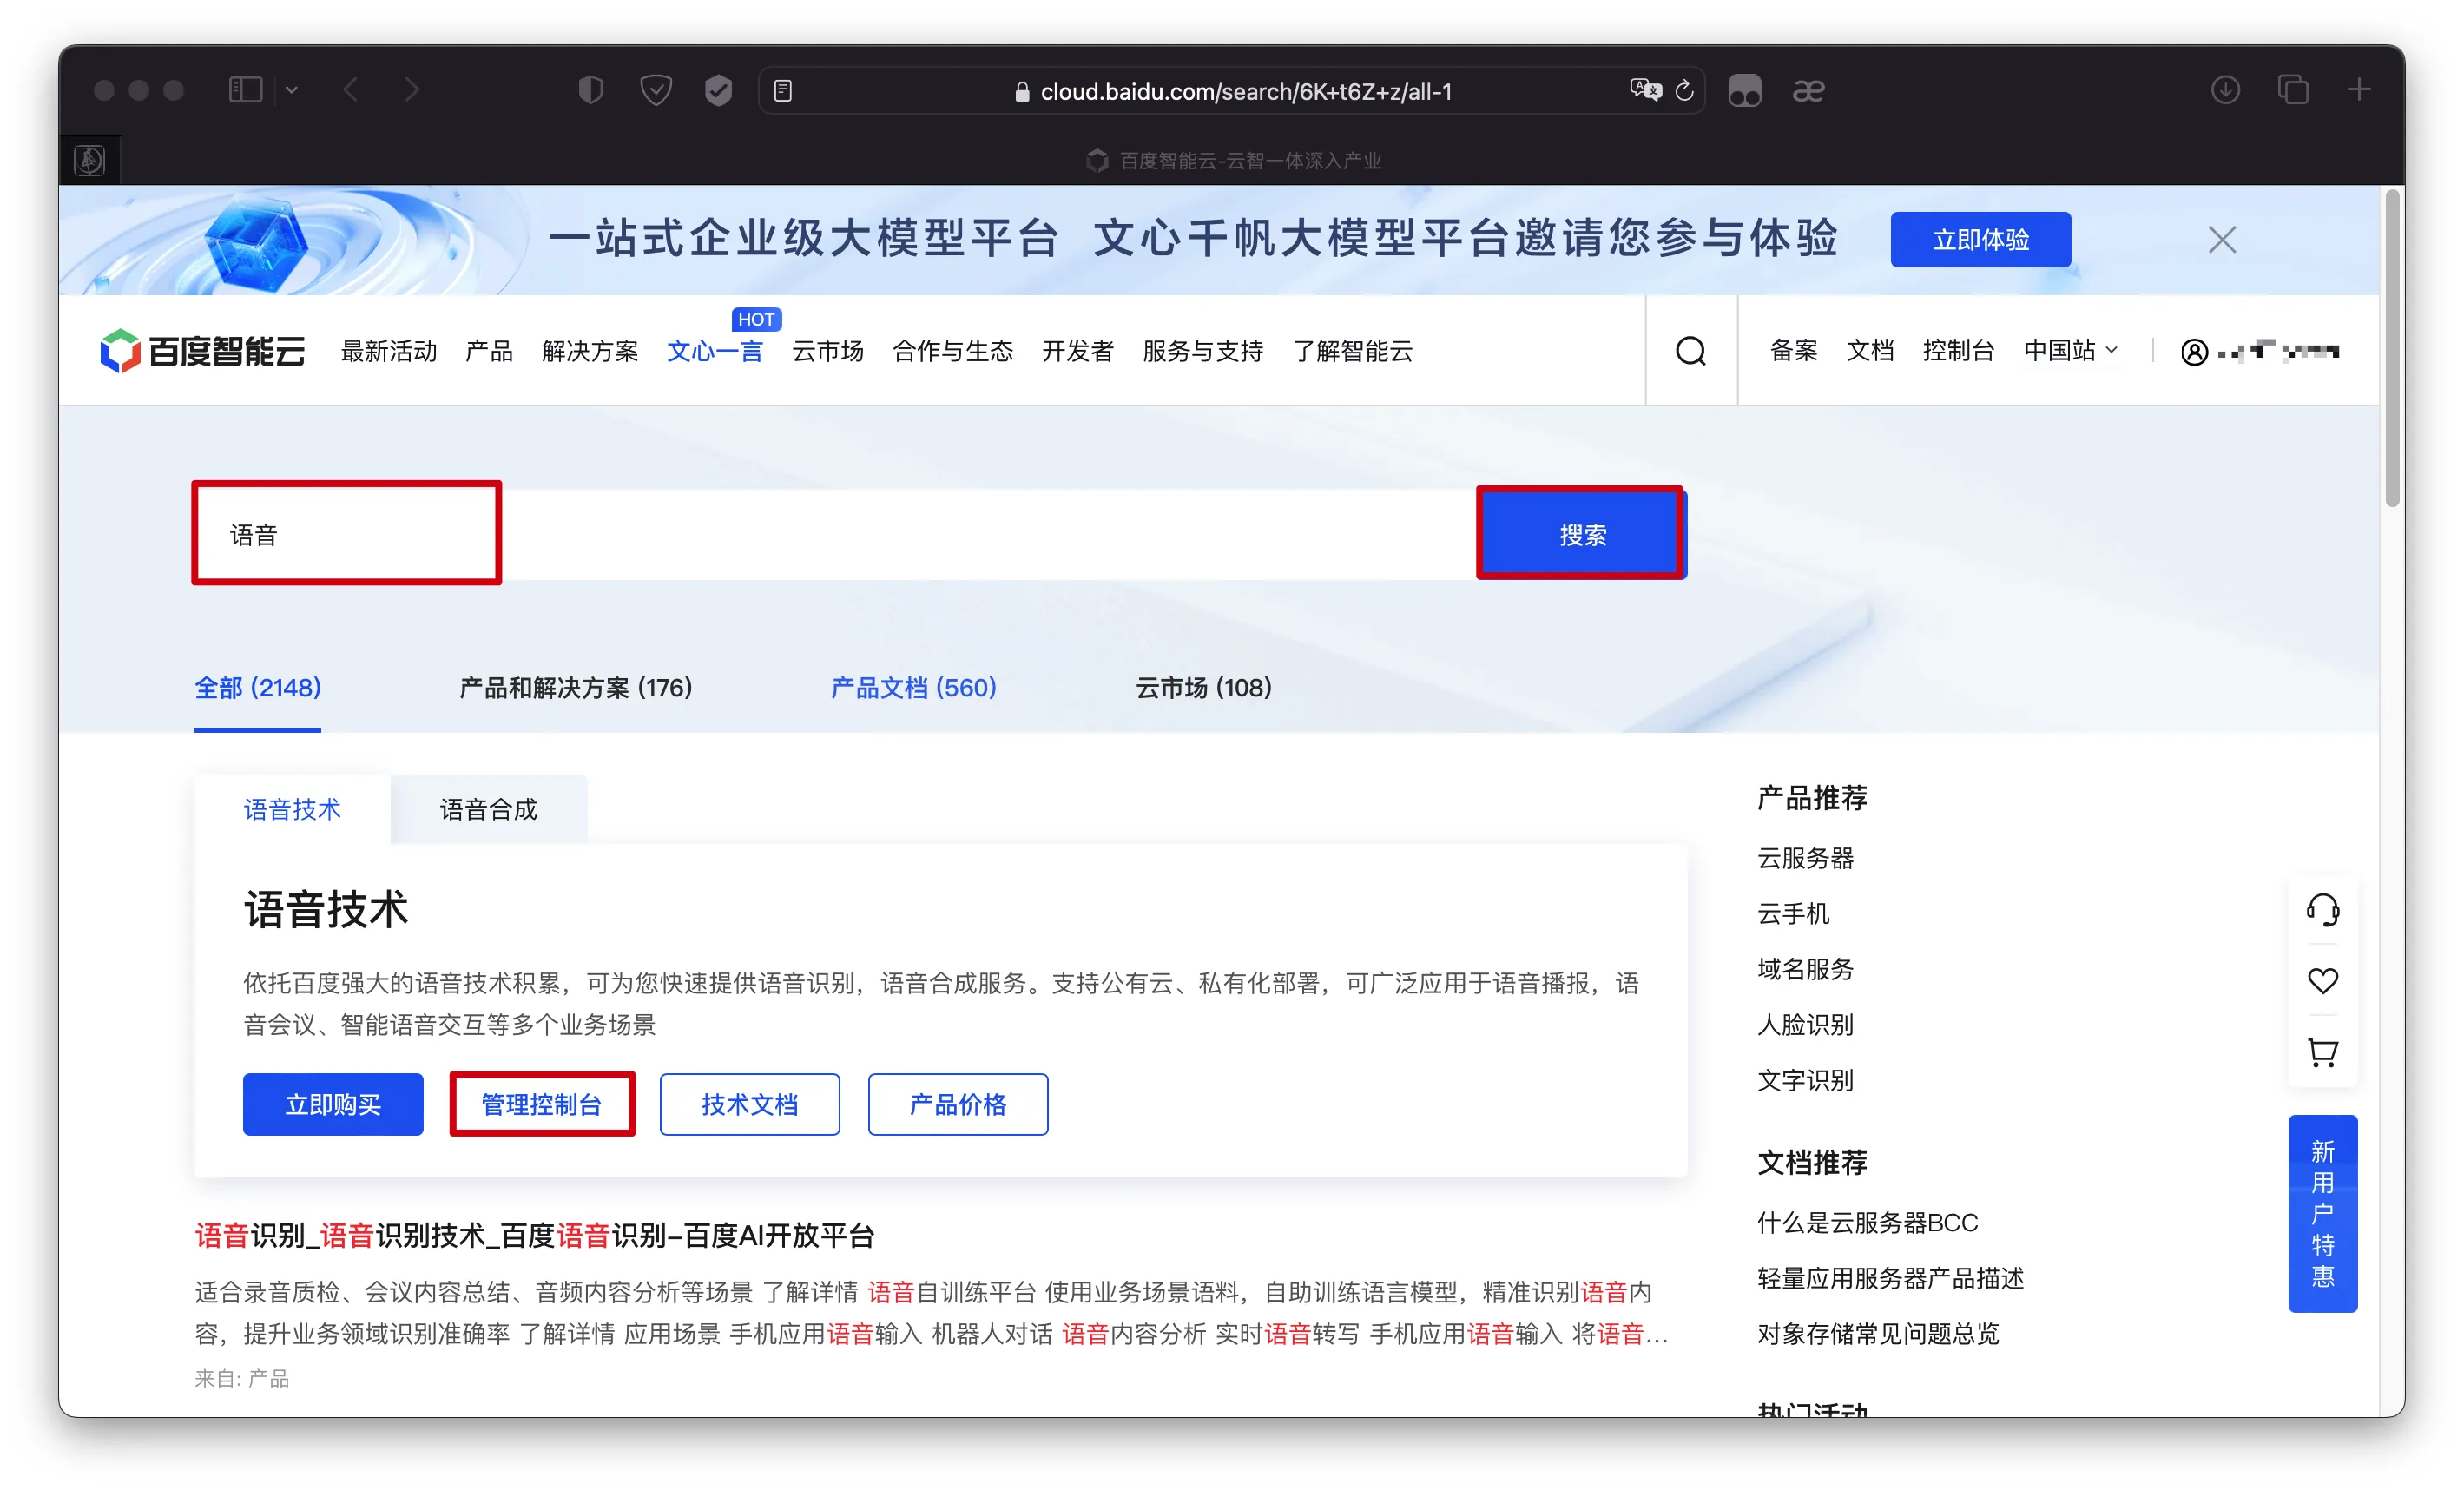
Task: Select the 语音合成 card tab
Action: pos(489,809)
